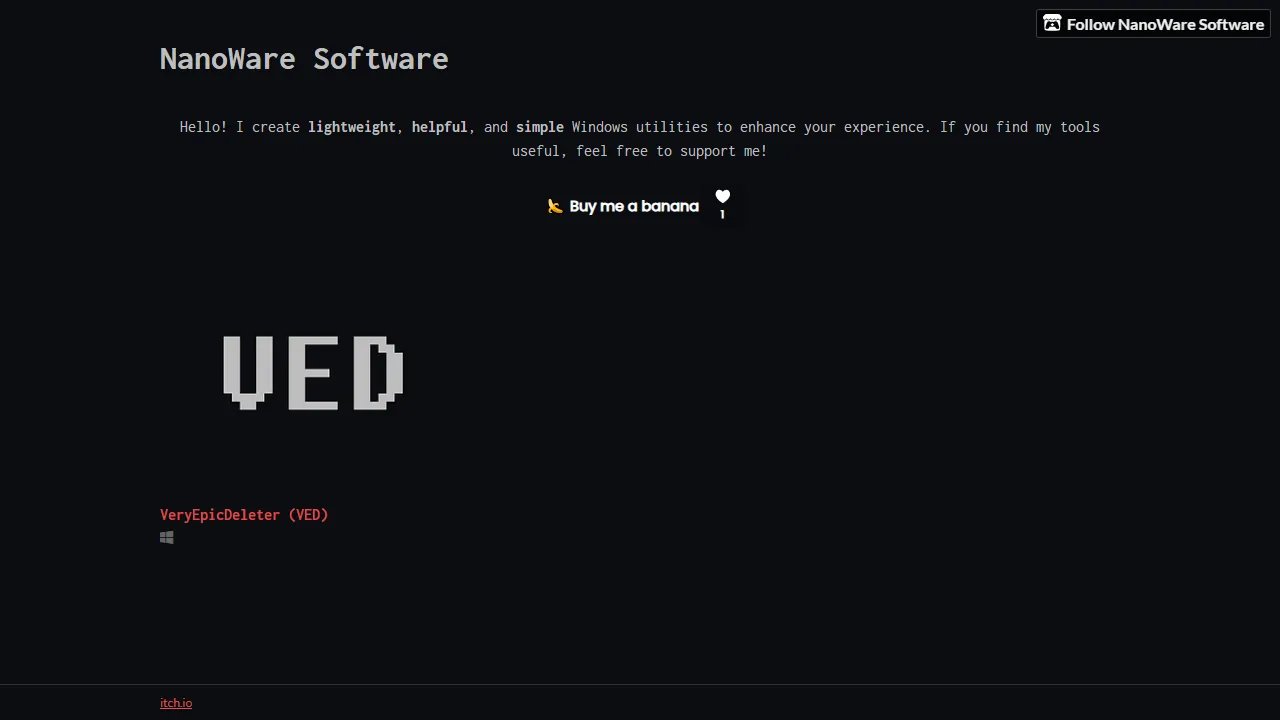Select the Windows platform icon under VeryEpicDeleter

[166, 537]
